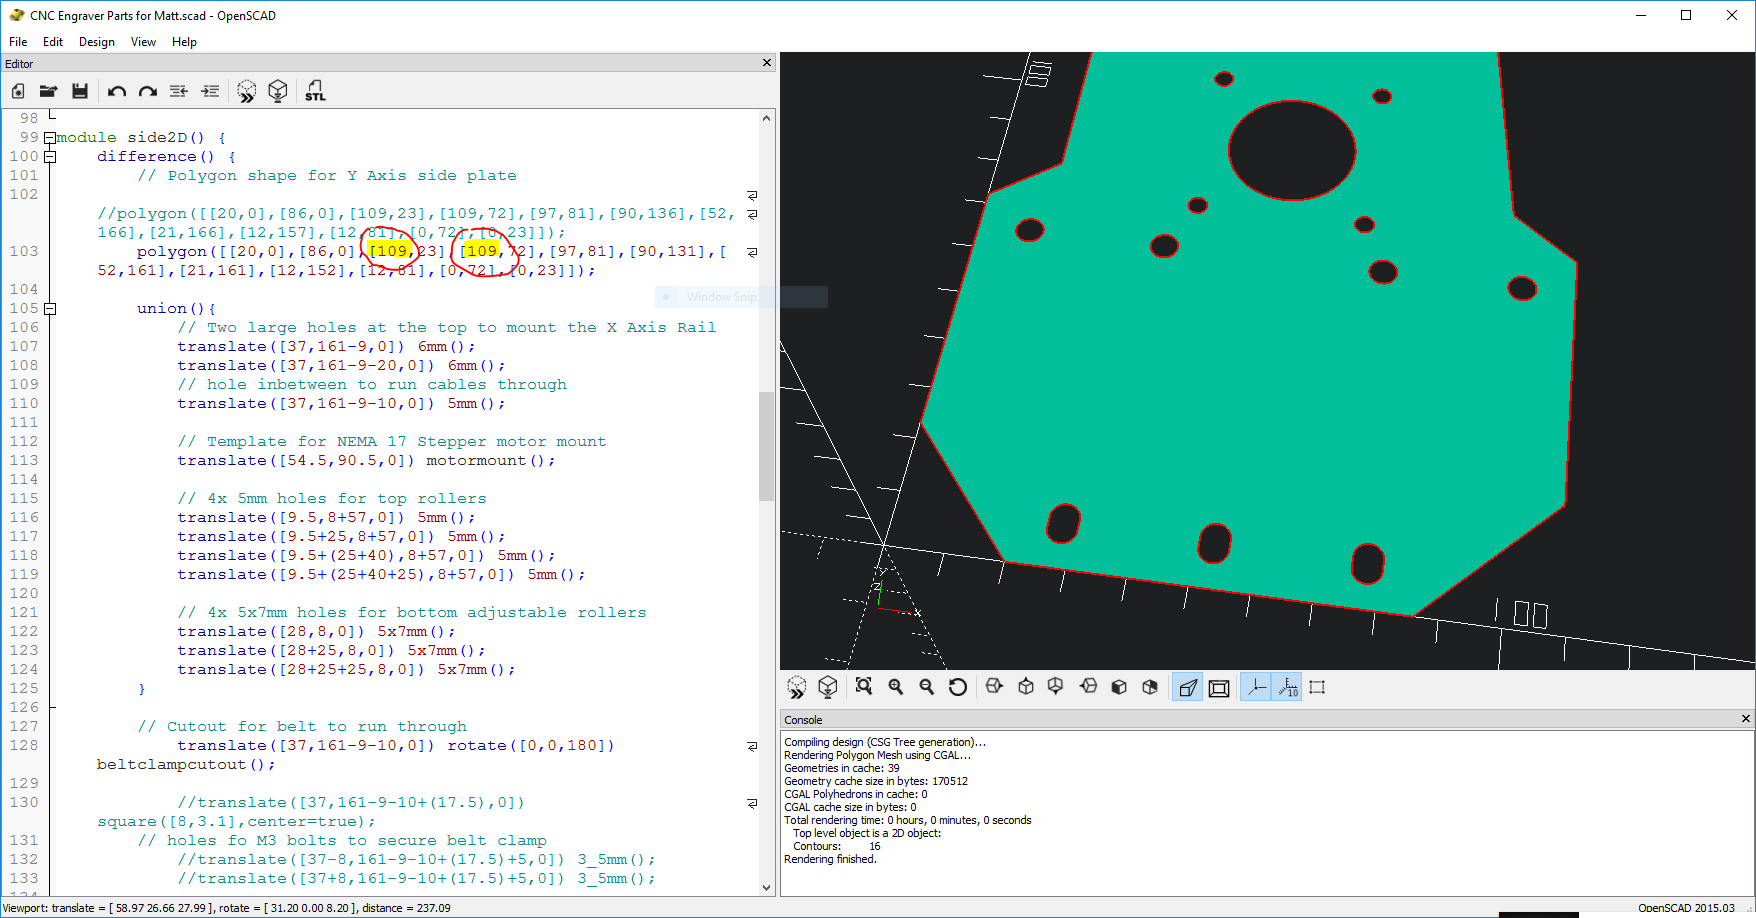
Task: Click the code line 'module side2D() {'
Action: (x=141, y=138)
